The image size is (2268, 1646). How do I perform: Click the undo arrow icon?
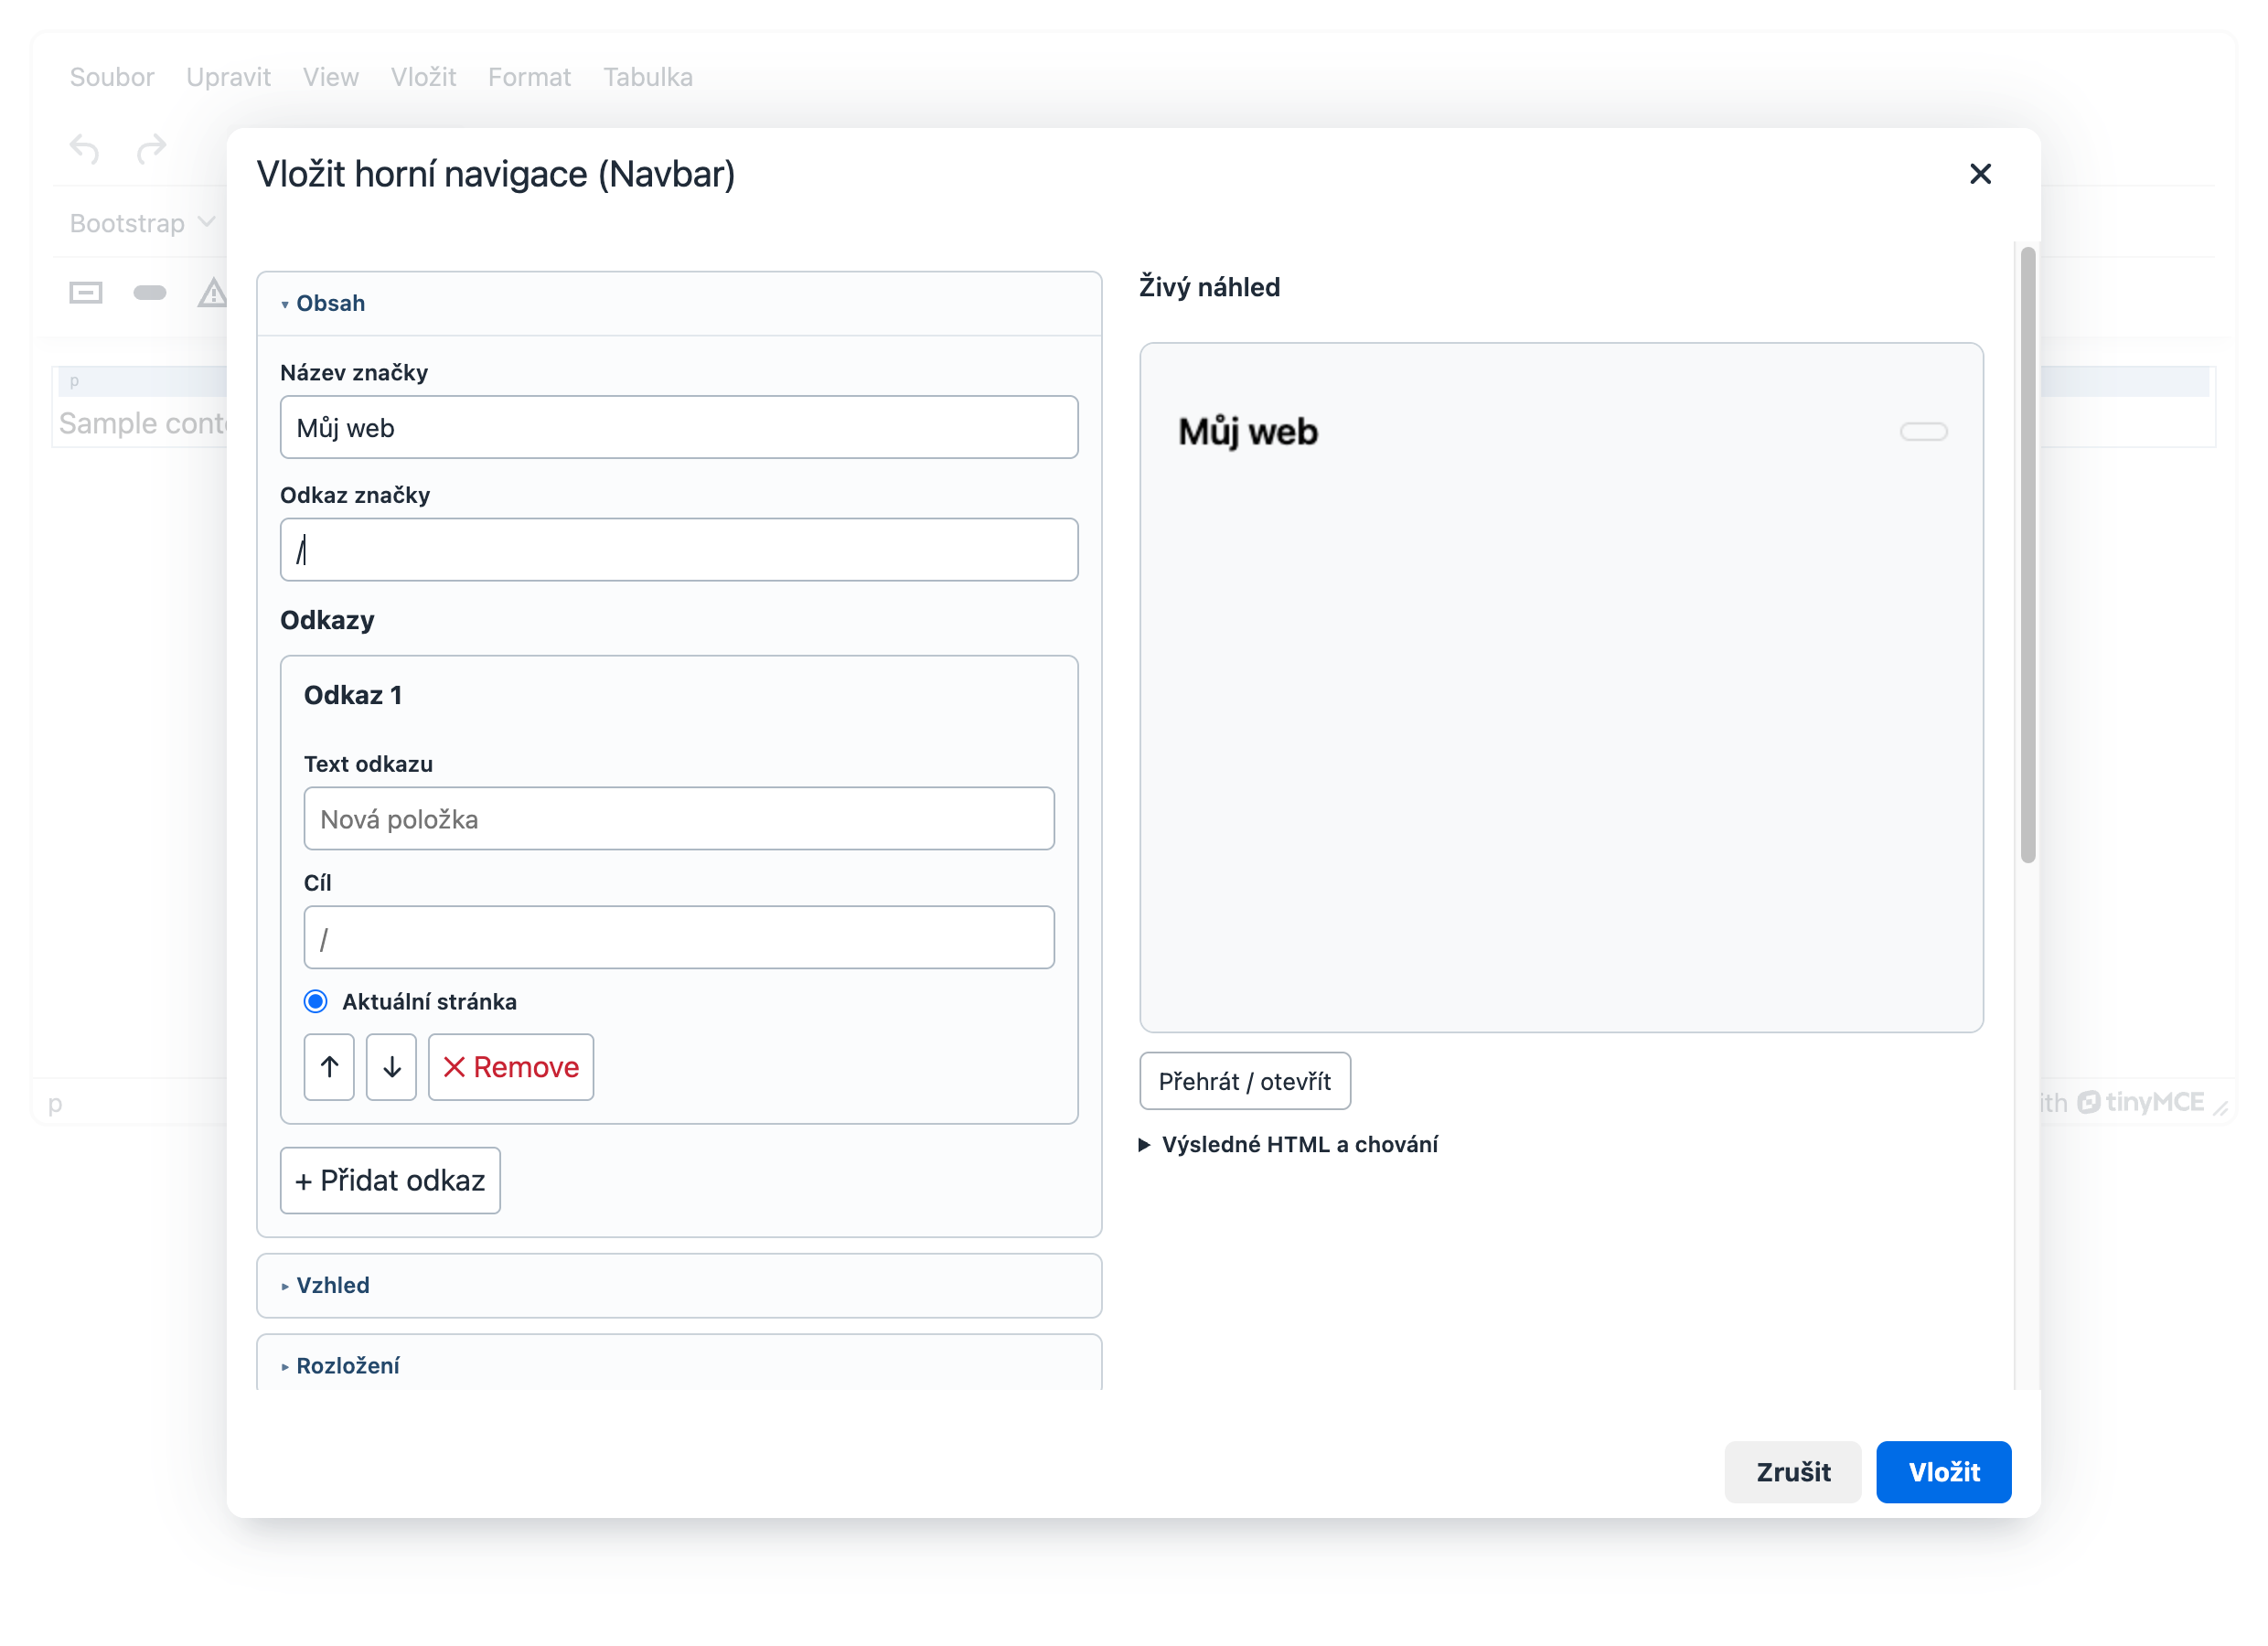pyautogui.click(x=85, y=150)
